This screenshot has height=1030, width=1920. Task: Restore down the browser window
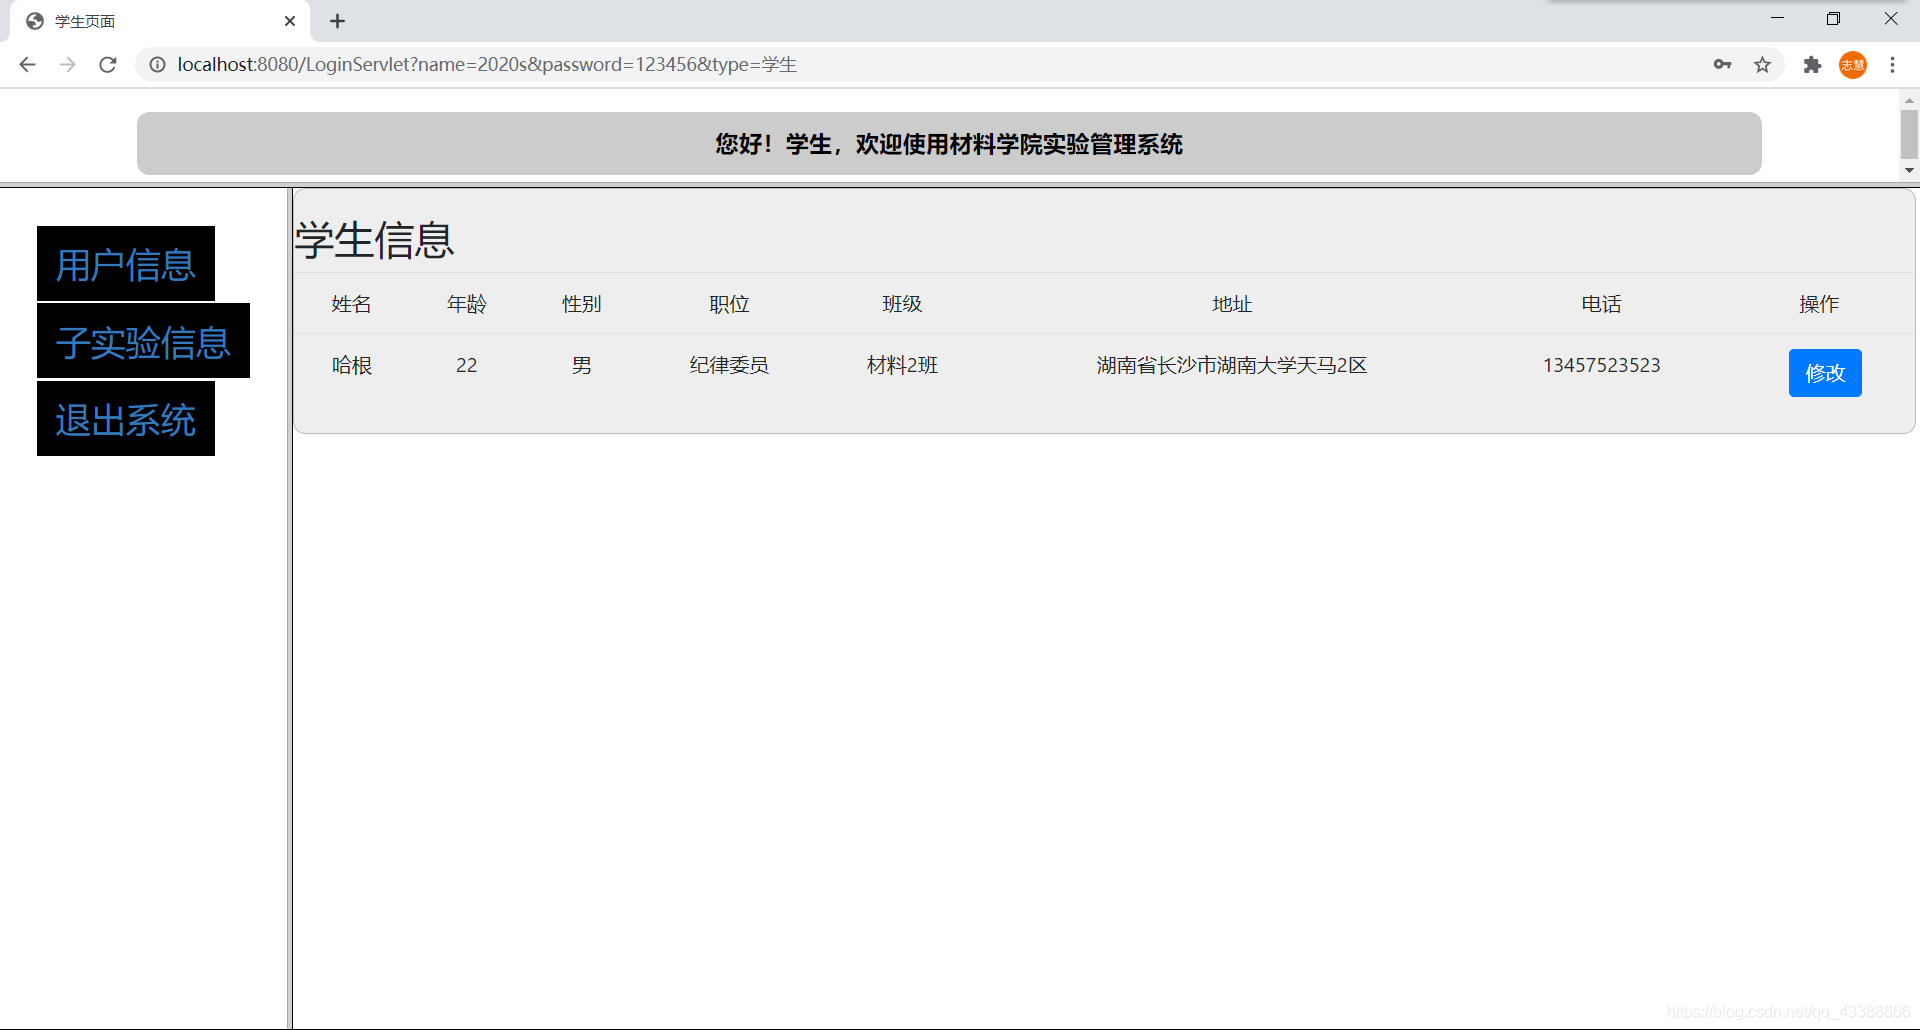(1833, 19)
